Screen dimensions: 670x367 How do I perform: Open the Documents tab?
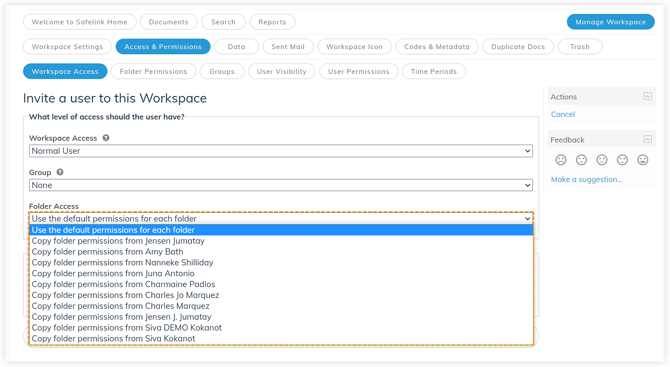pos(168,22)
